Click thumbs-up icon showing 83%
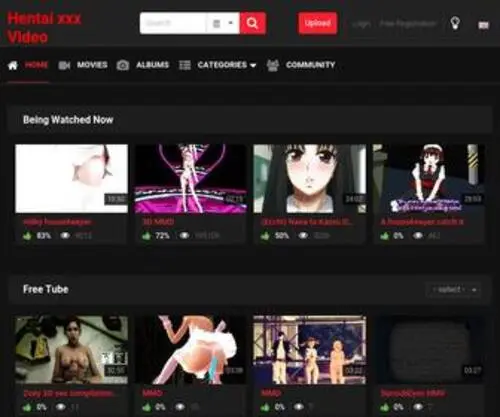Viewport: 500px width, 417px height. [27, 236]
